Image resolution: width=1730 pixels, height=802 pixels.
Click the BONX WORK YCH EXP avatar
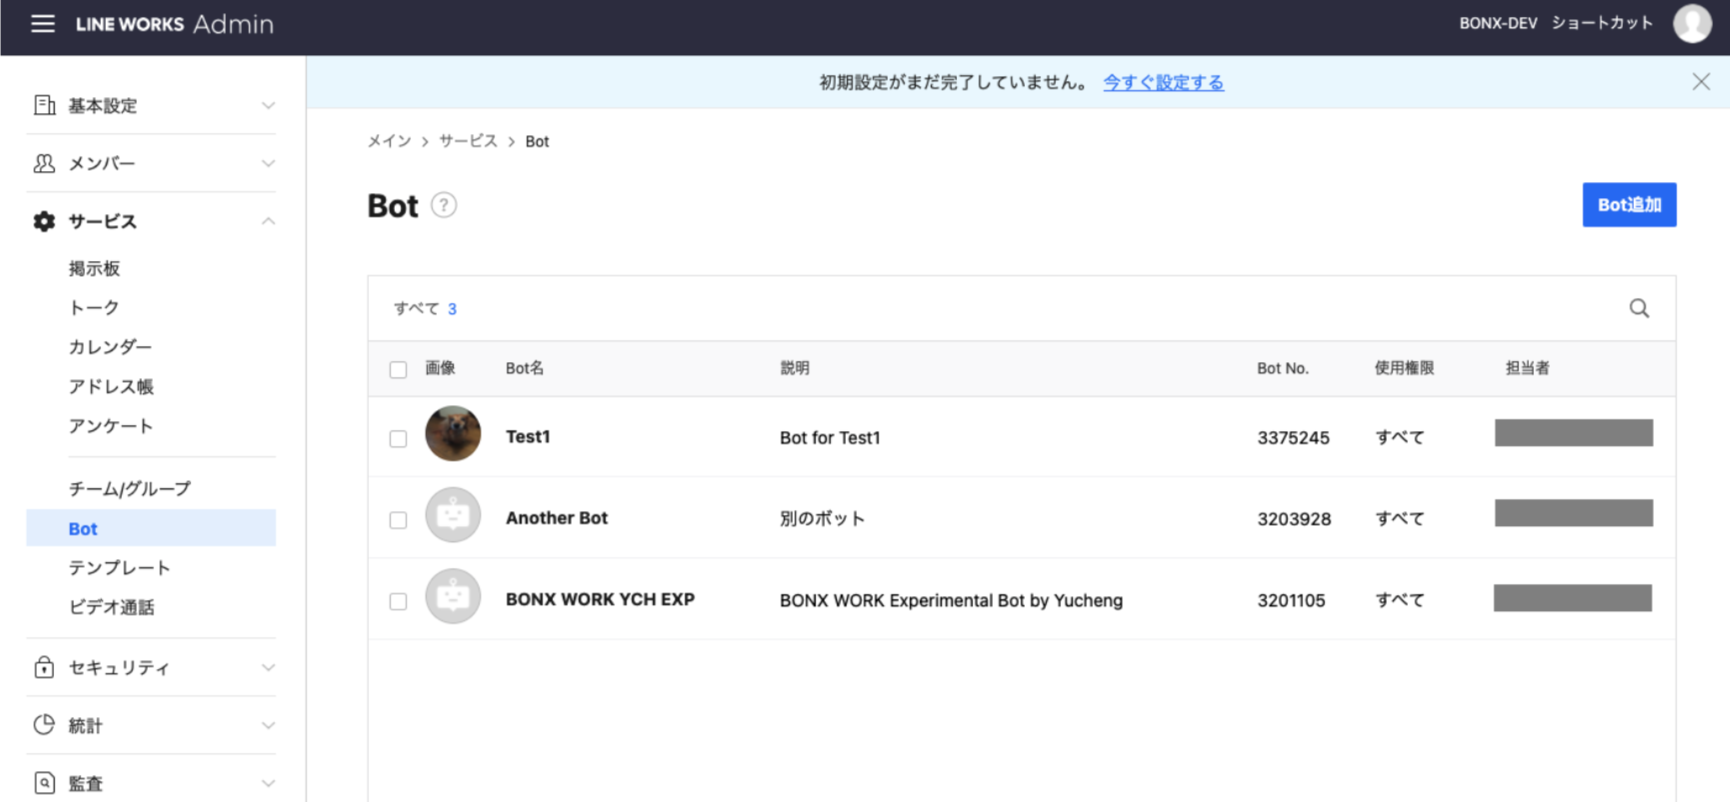[453, 596]
